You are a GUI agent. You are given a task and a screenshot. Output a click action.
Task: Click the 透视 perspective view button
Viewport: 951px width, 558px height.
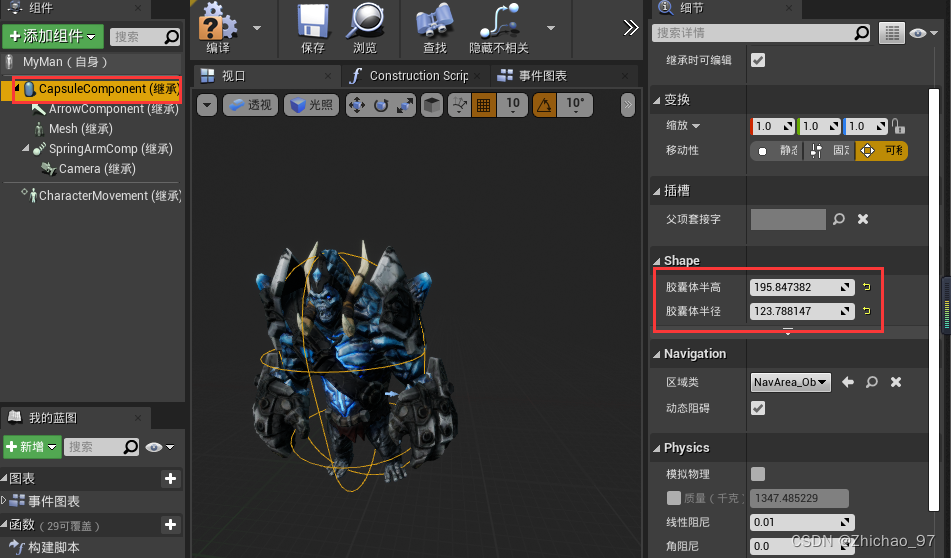250,105
